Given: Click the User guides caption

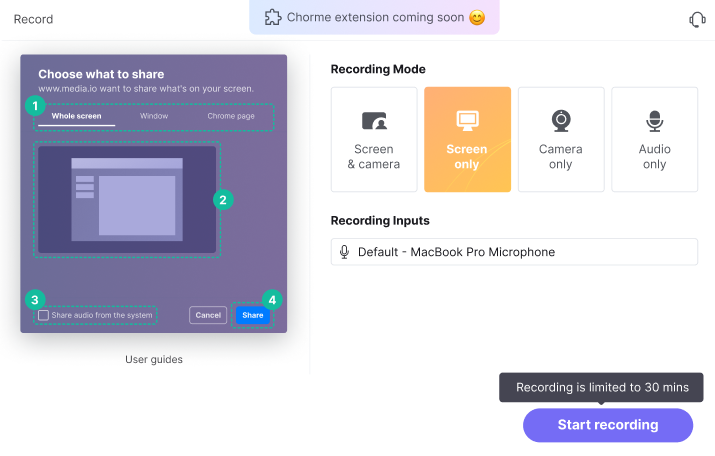Looking at the screenshot, I should click(154, 359).
